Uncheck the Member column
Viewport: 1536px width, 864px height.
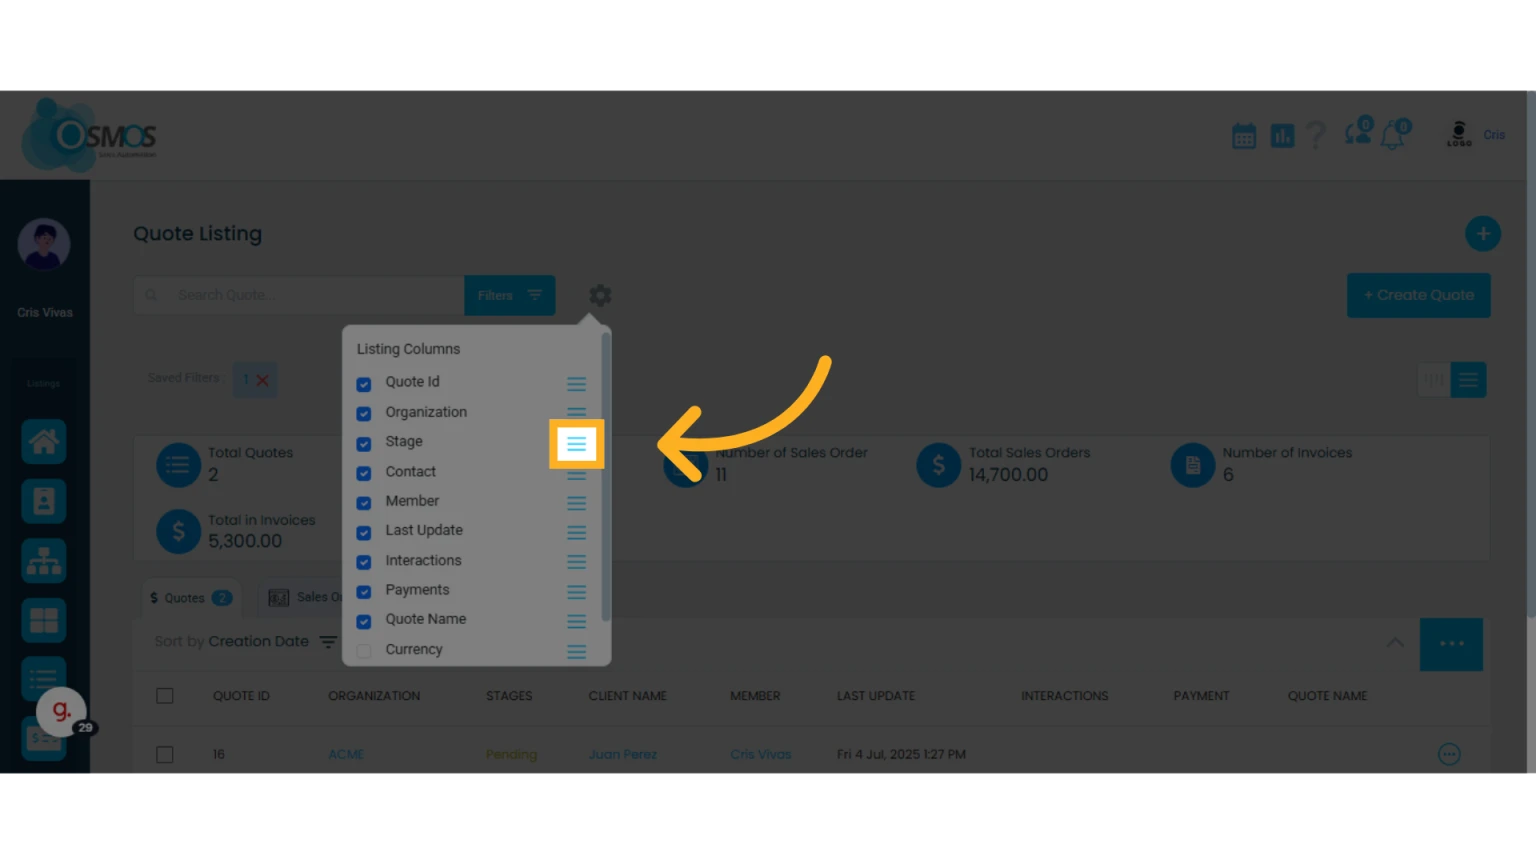pyautogui.click(x=364, y=503)
